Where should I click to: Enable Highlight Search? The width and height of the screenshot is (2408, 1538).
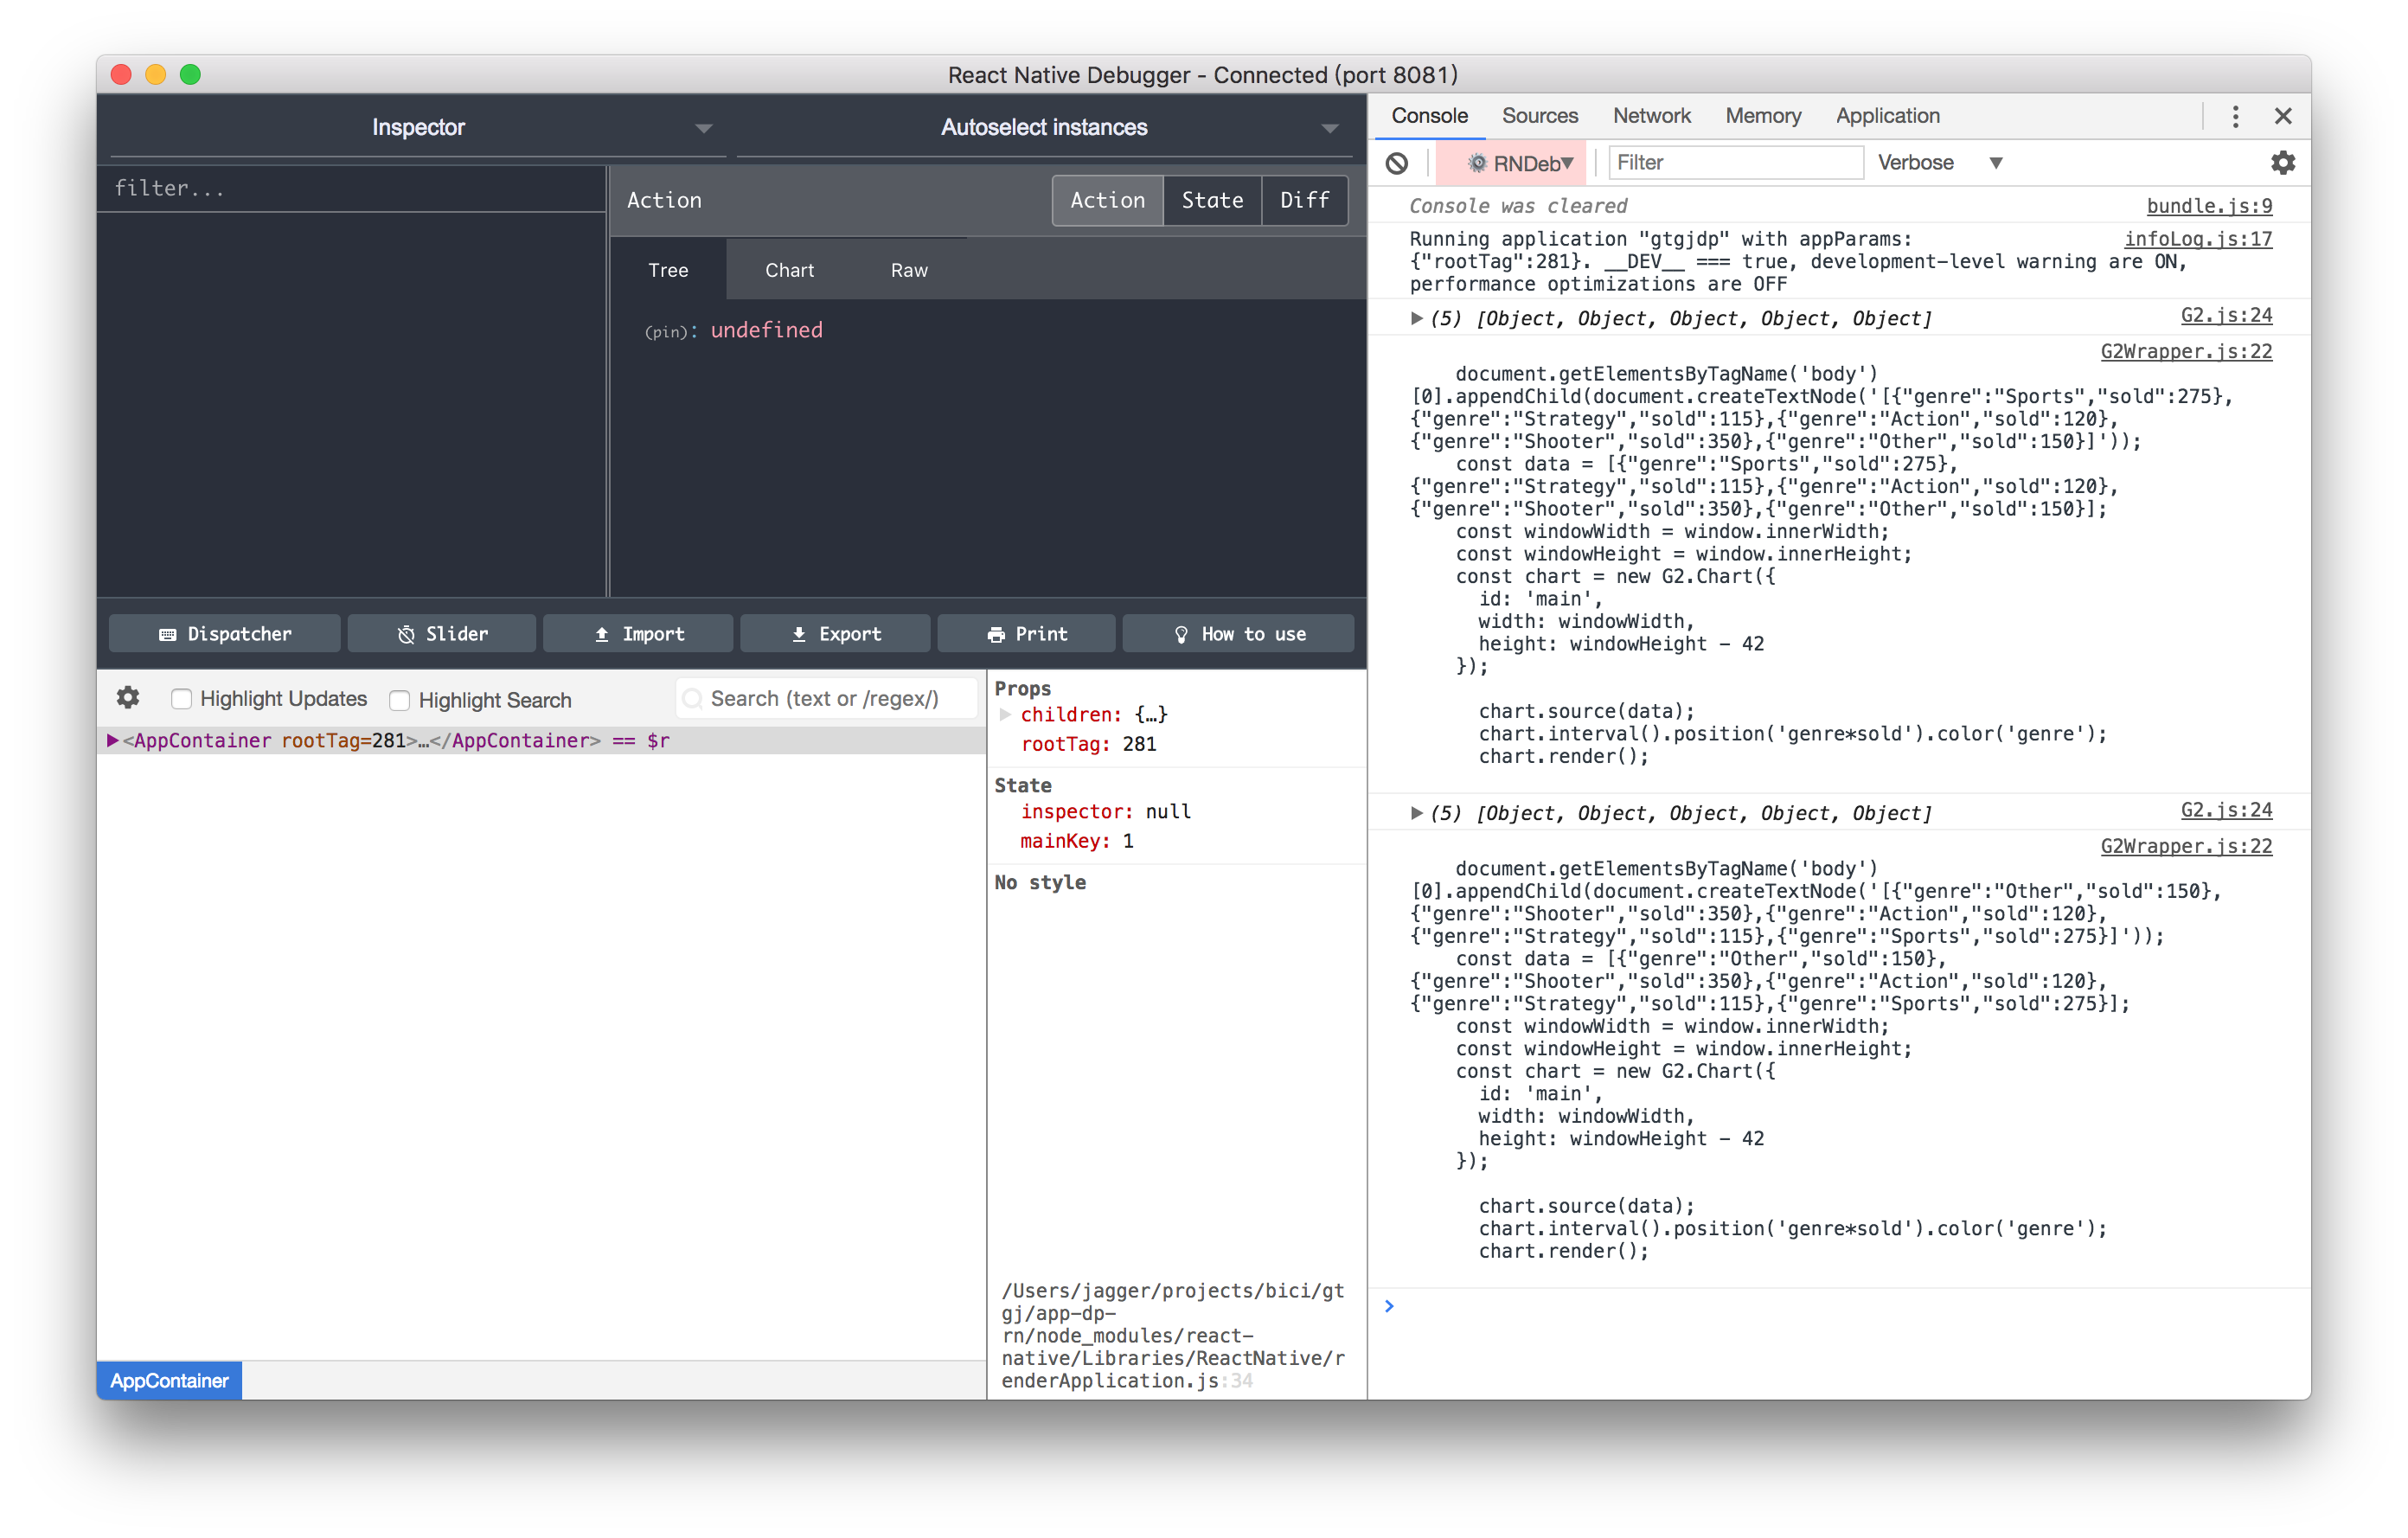pos(399,700)
